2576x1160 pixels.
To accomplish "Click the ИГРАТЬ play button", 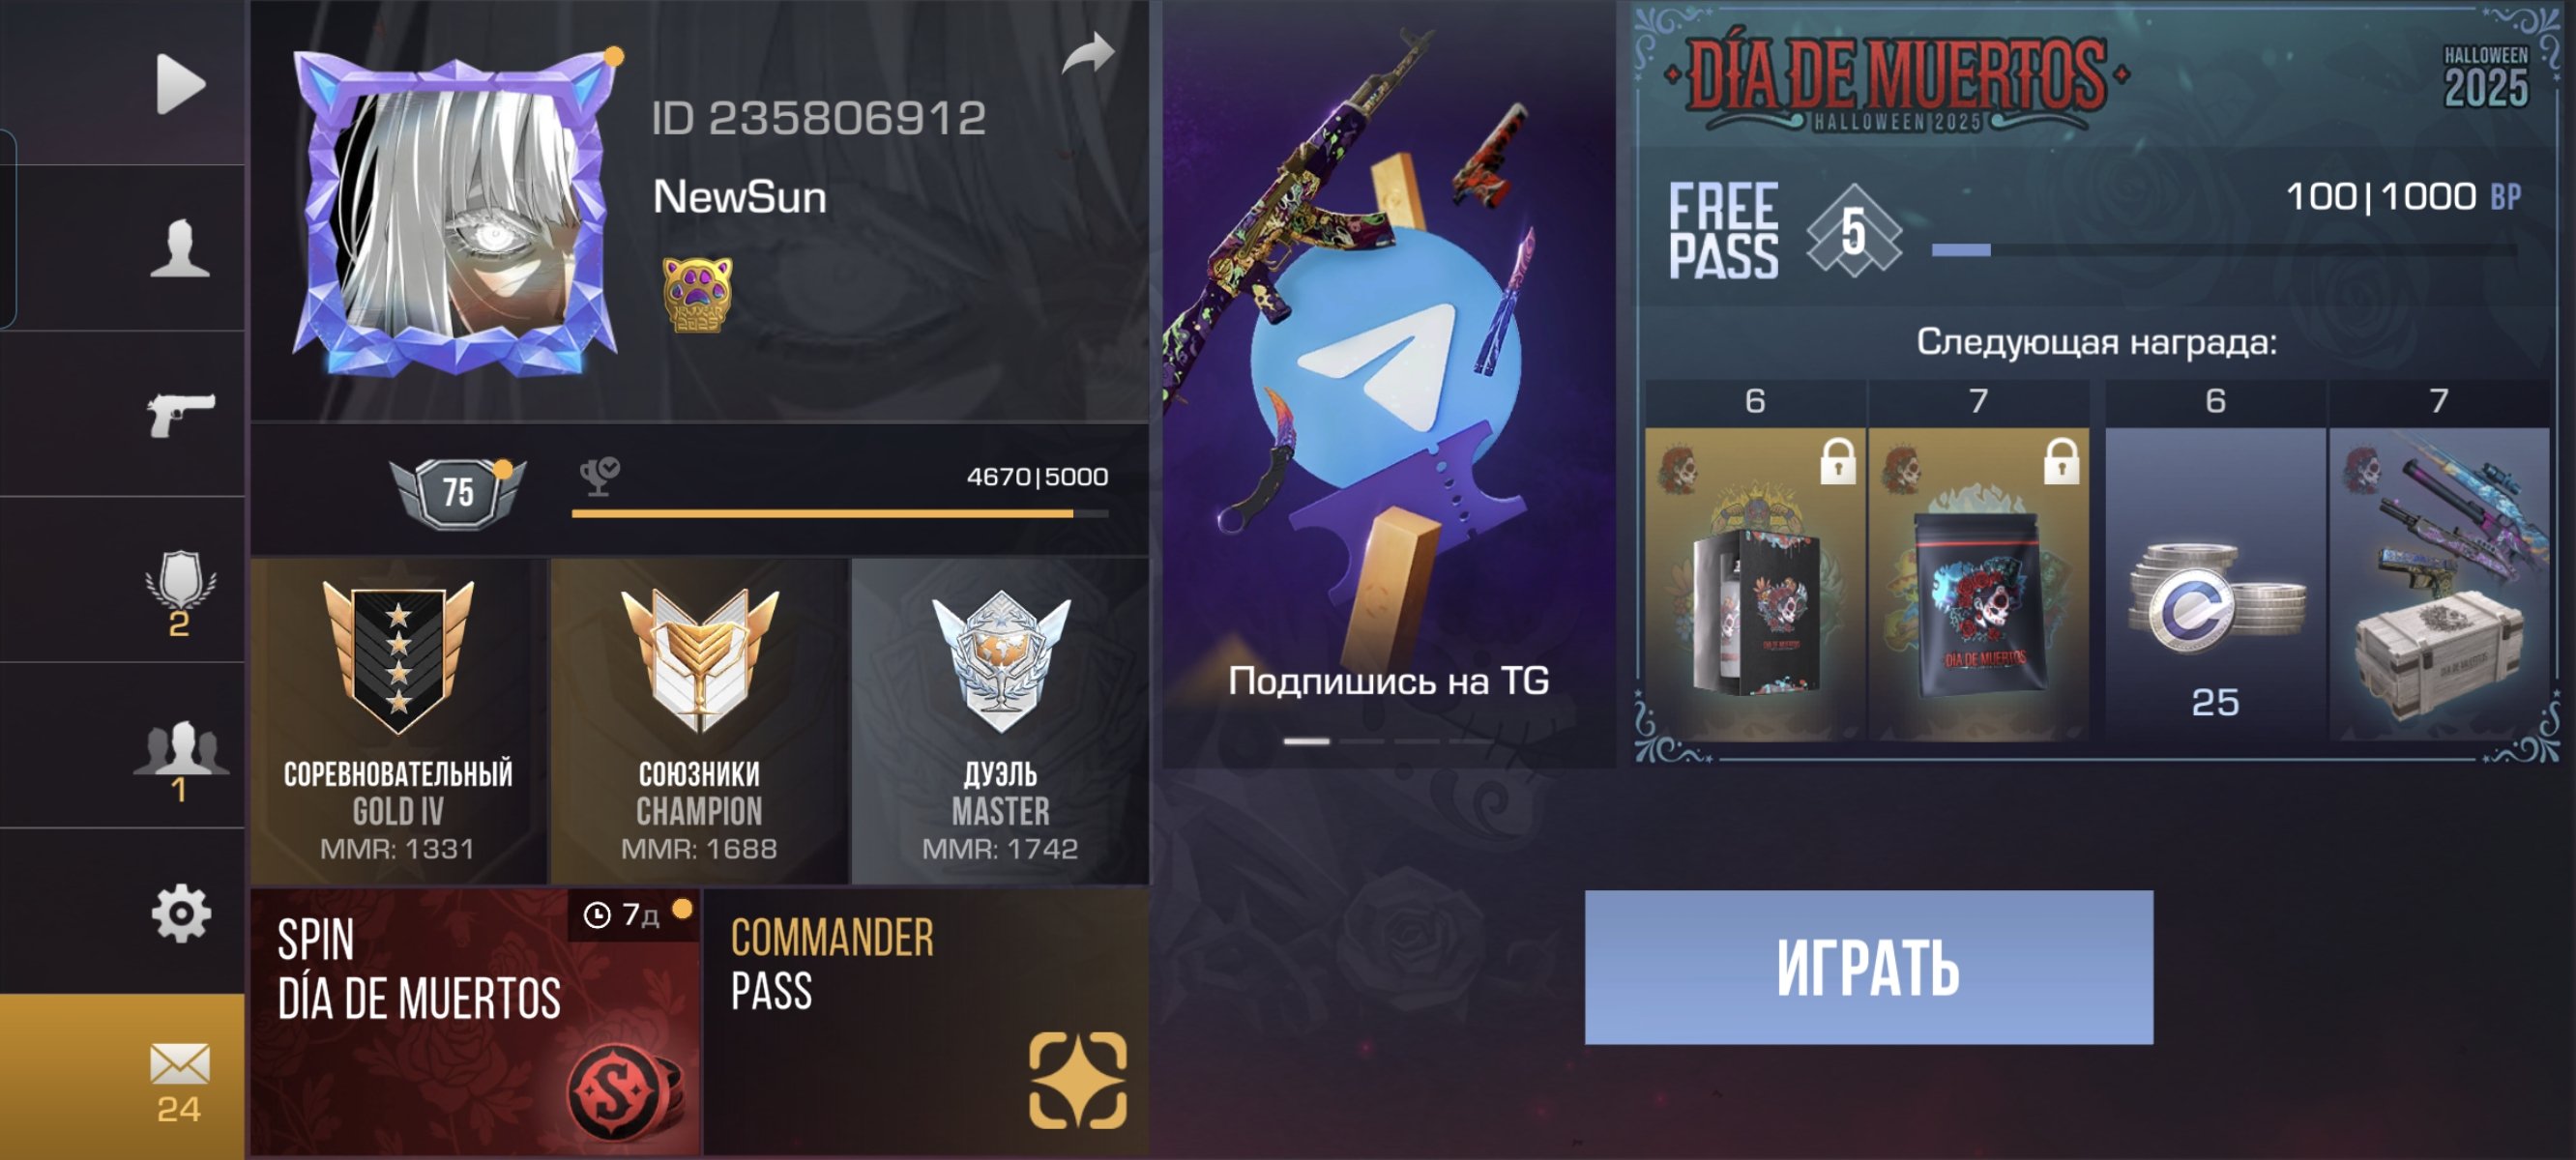I will point(1868,967).
